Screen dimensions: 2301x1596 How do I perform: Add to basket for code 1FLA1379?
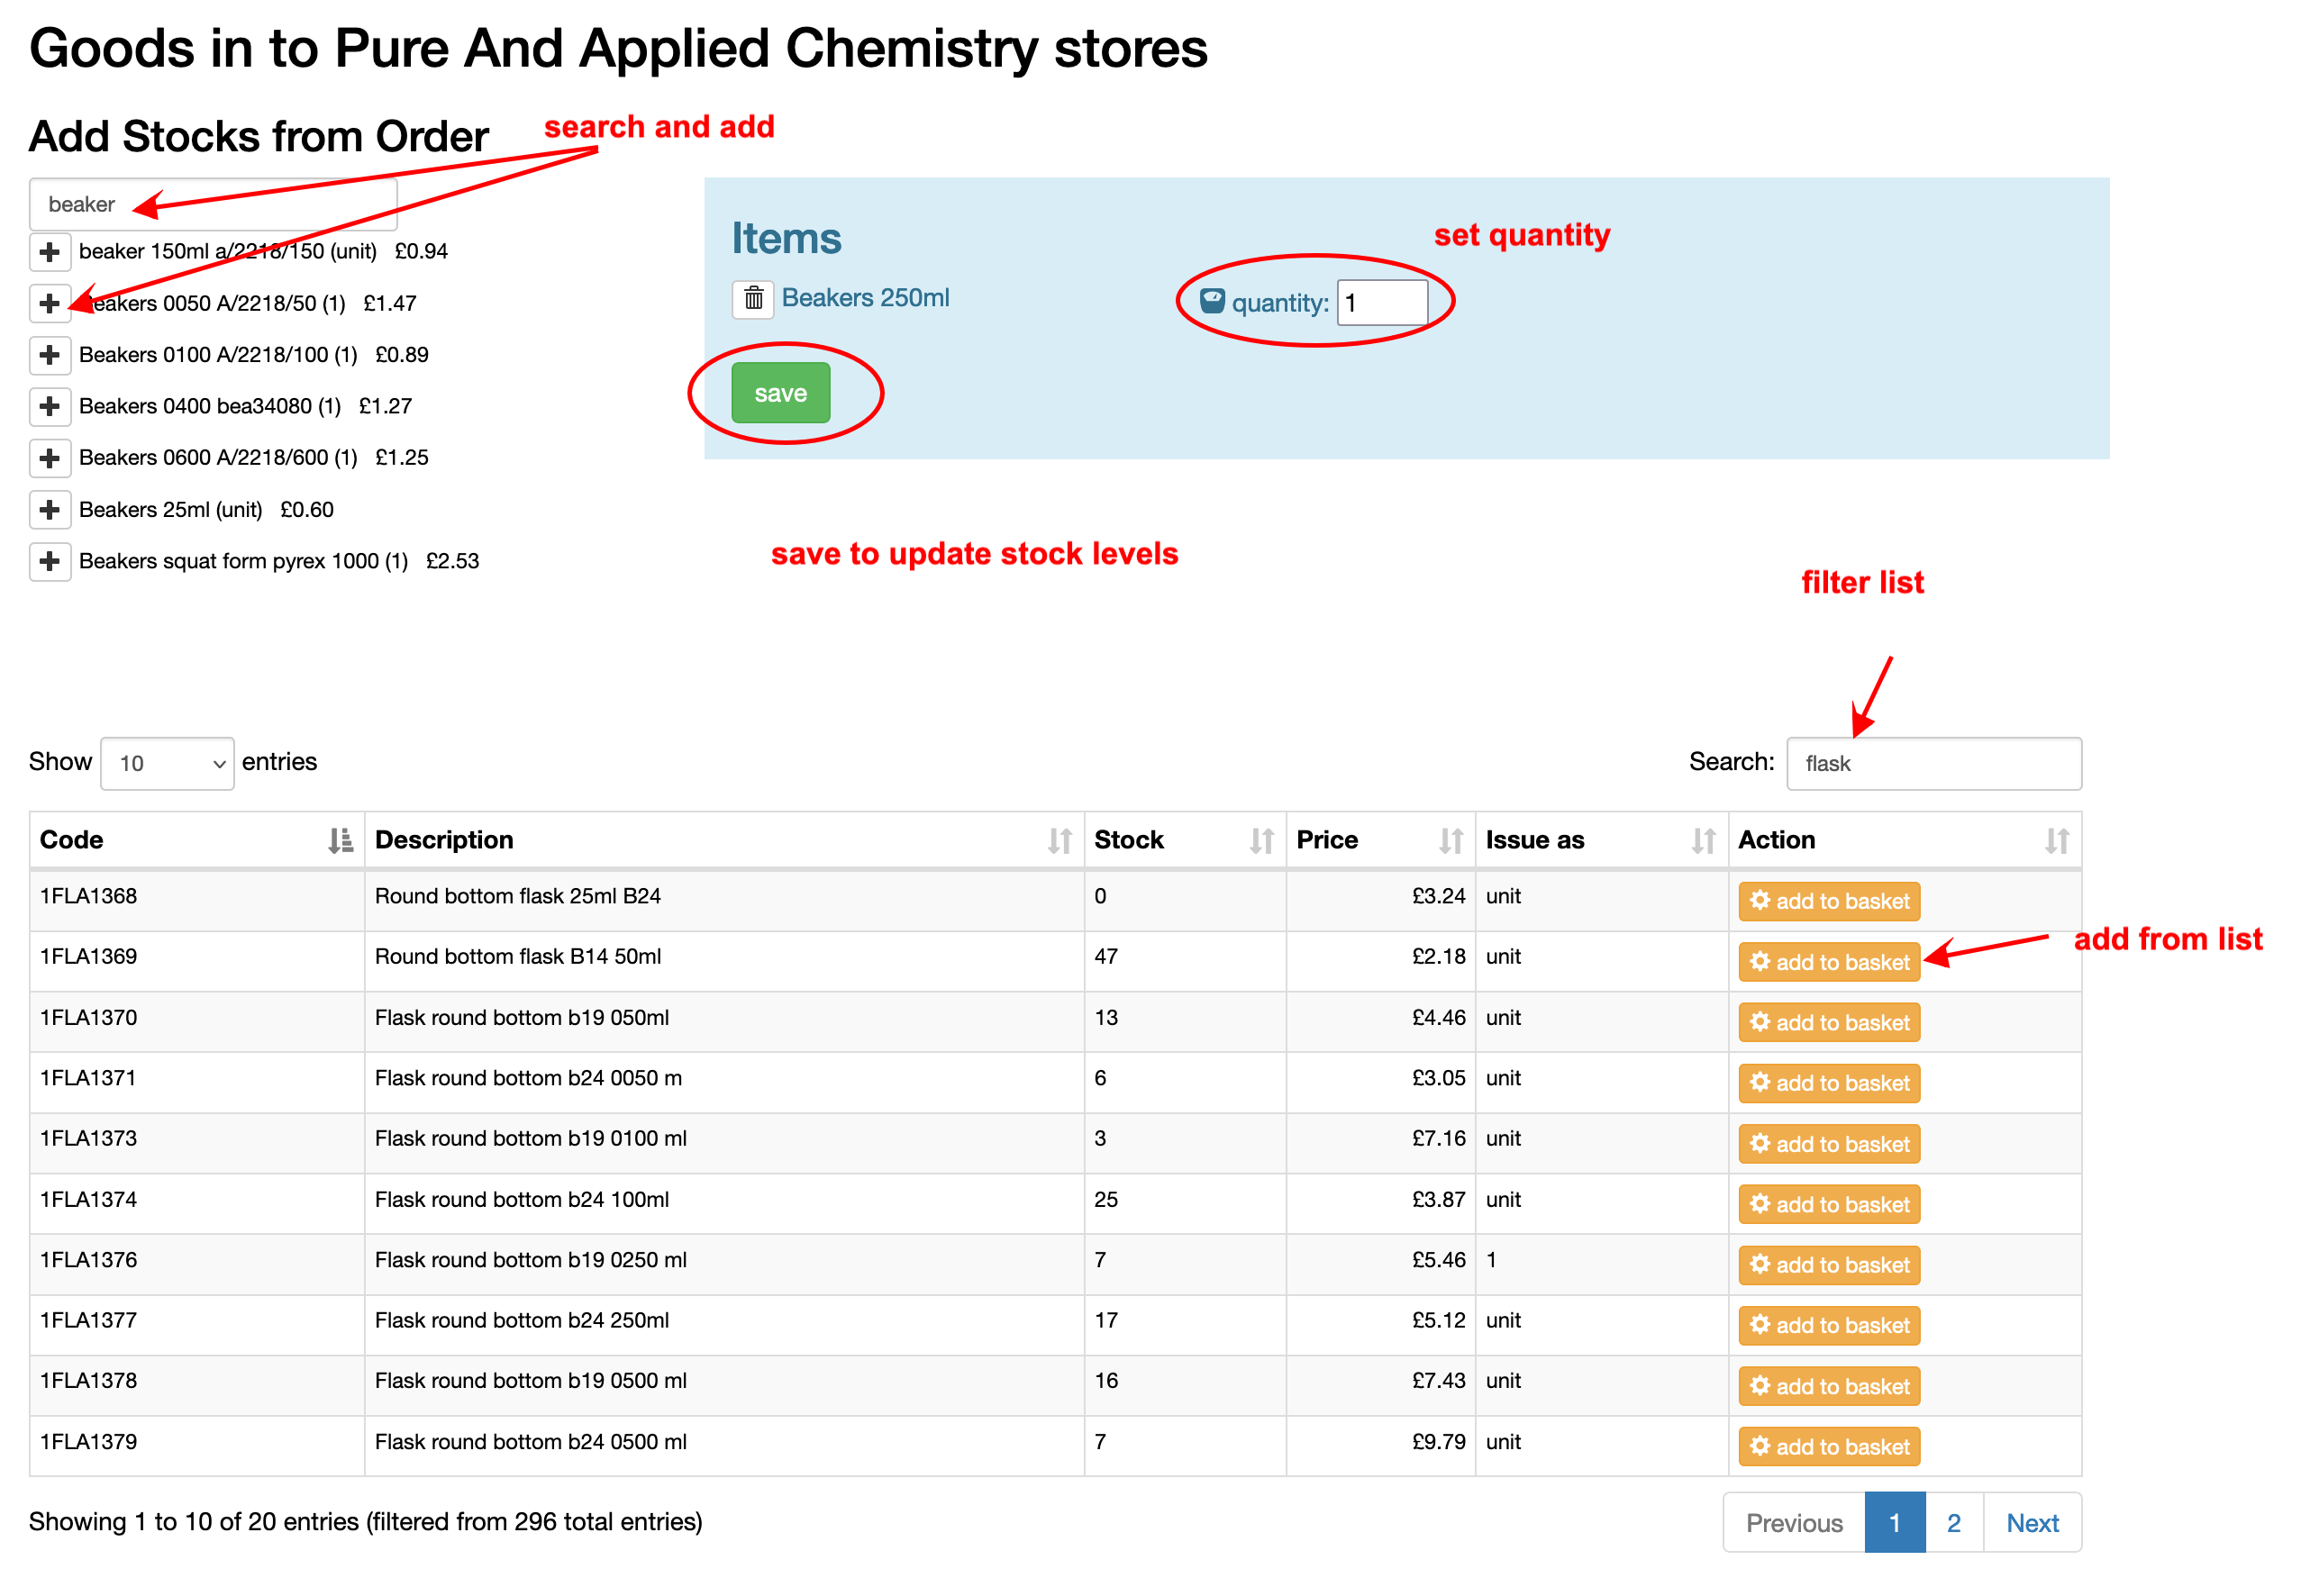(x=1828, y=1447)
